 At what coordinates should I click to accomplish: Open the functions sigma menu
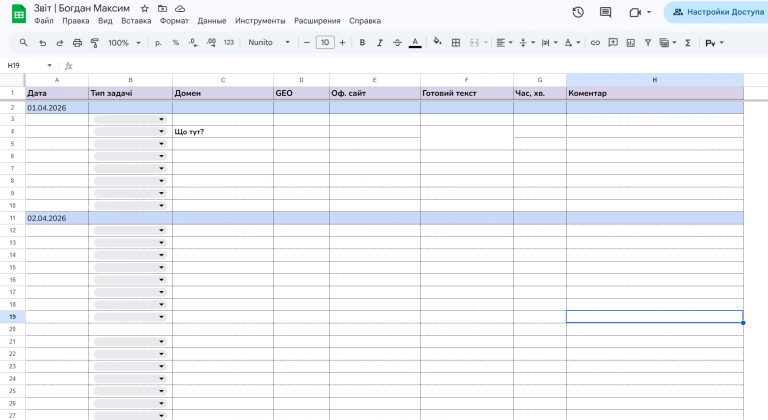688,43
